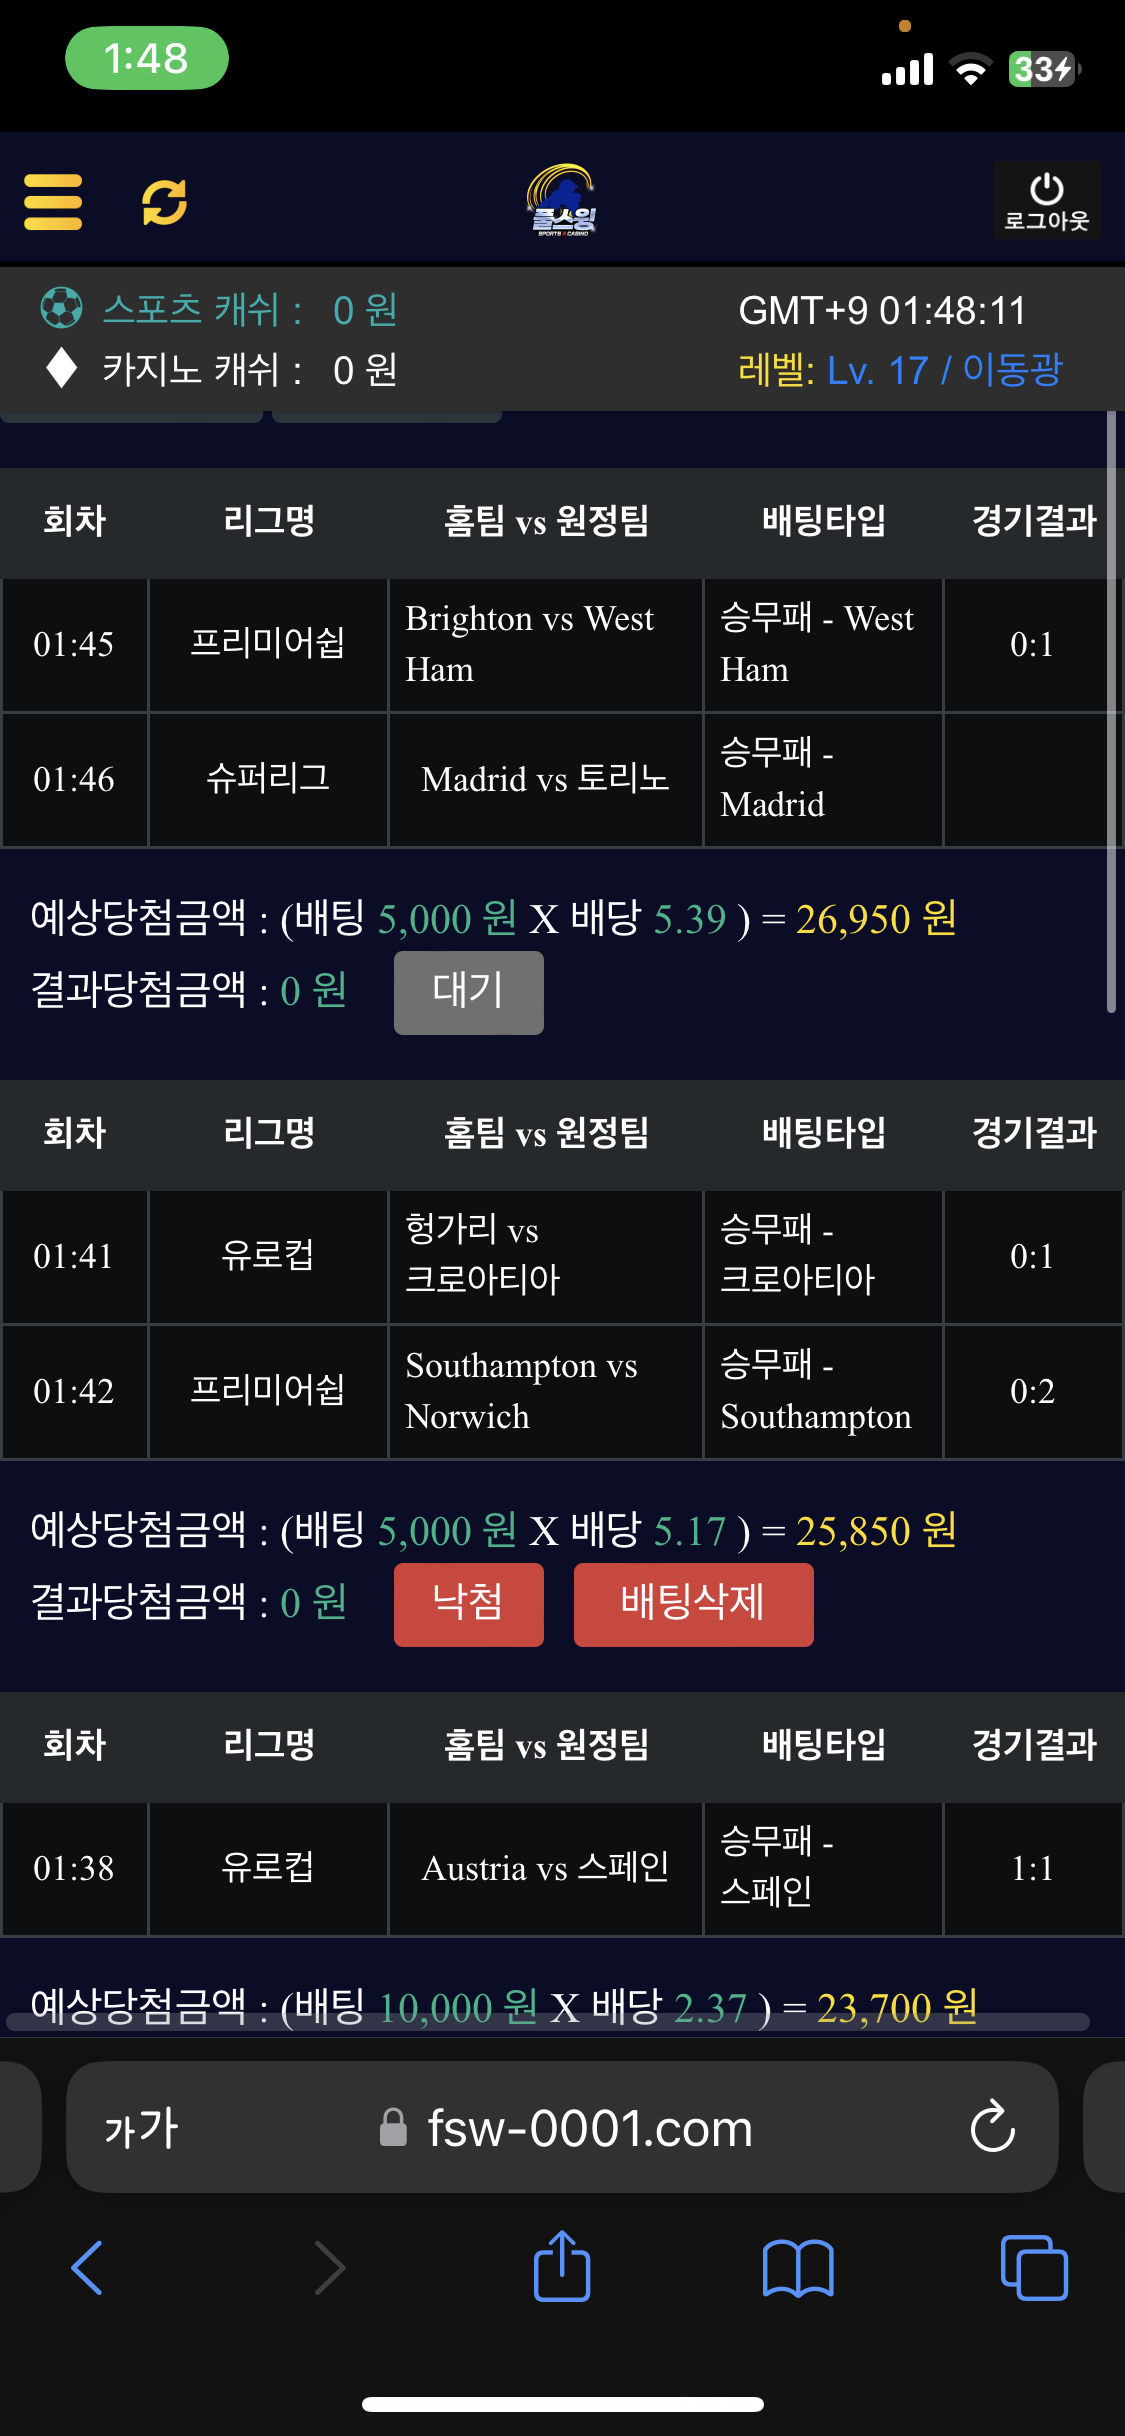
Task: Tap the fsw-0001.com address field
Action: [589, 2128]
